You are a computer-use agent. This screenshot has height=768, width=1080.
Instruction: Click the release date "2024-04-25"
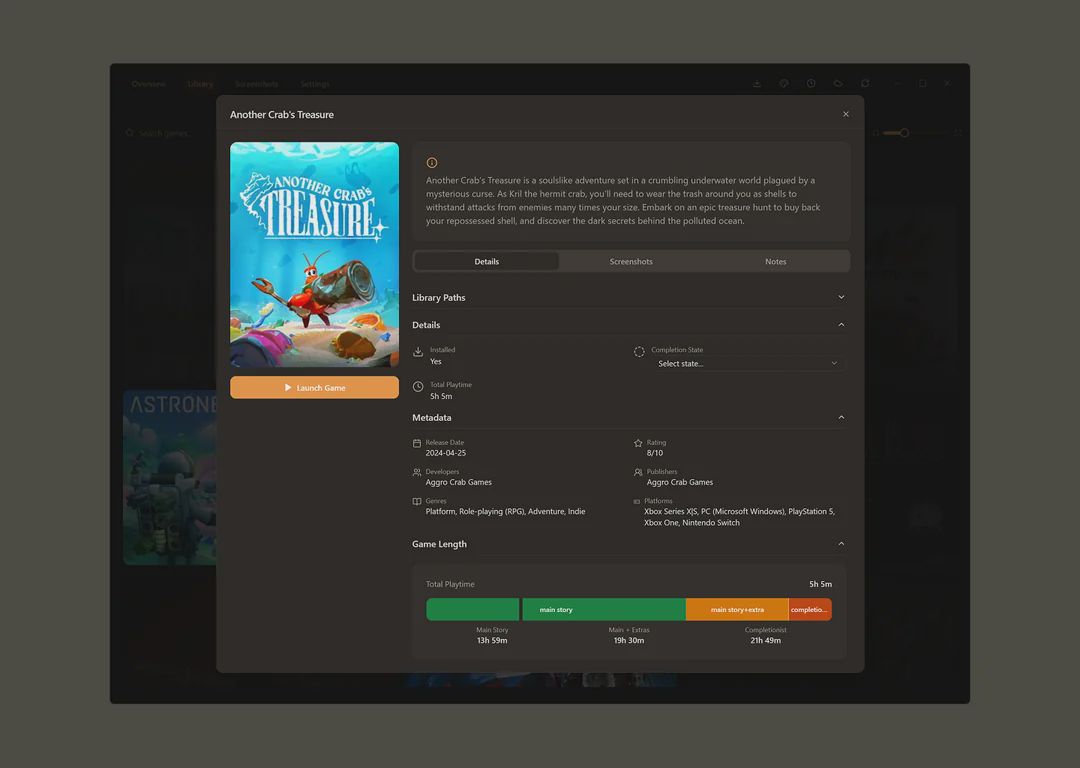446,453
